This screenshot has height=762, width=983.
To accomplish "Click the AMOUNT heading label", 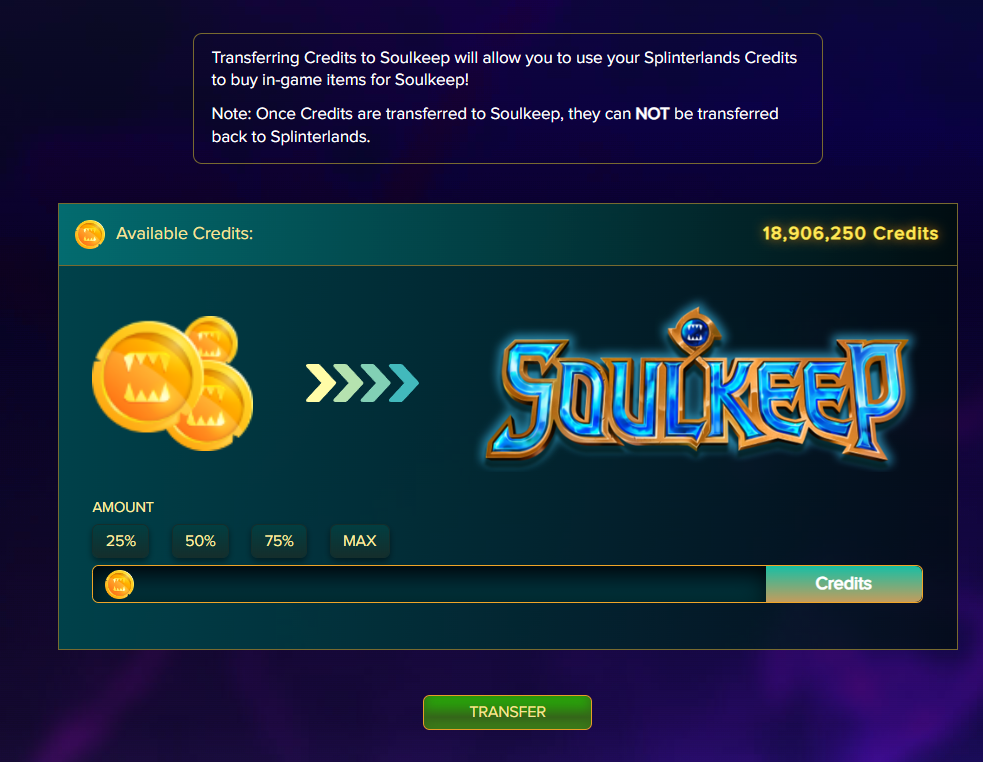I will (x=123, y=507).
